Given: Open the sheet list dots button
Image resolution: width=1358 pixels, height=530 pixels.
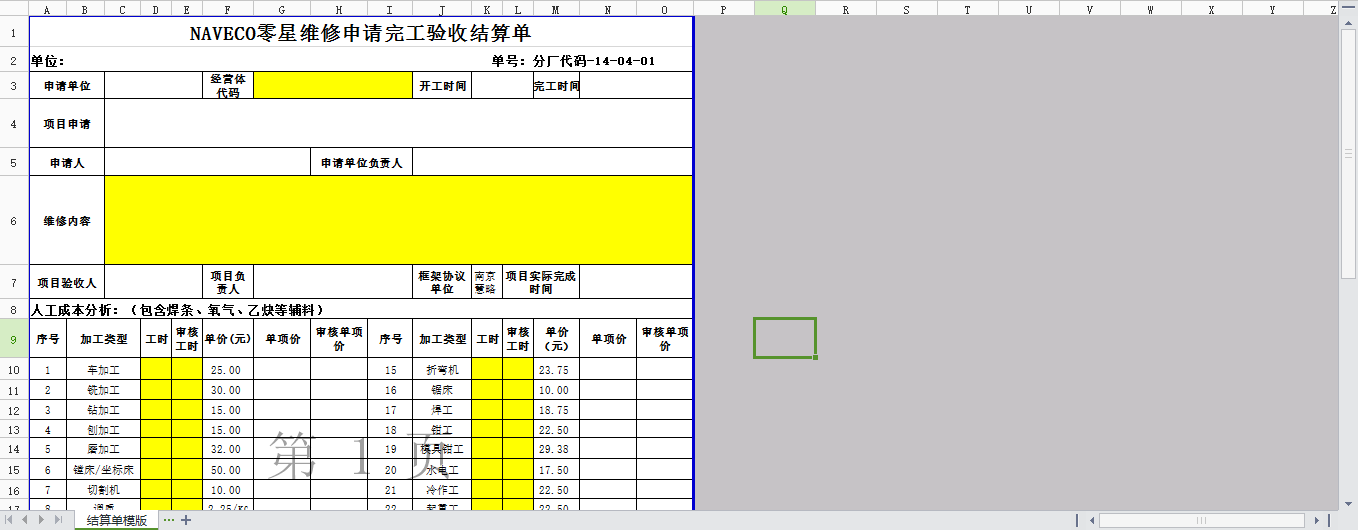Looking at the screenshot, I should [x=169, y=520].
